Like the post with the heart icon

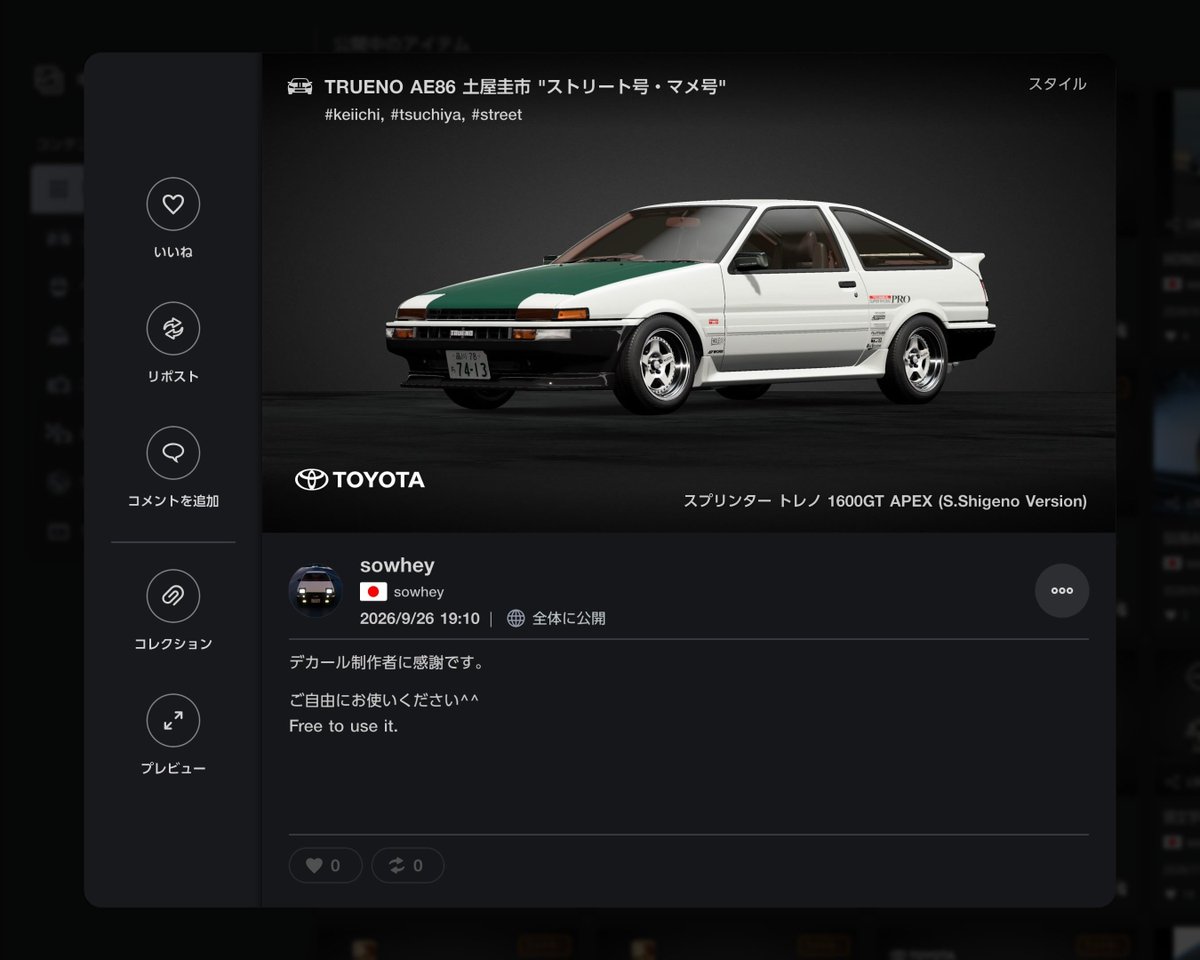[173, 204]
